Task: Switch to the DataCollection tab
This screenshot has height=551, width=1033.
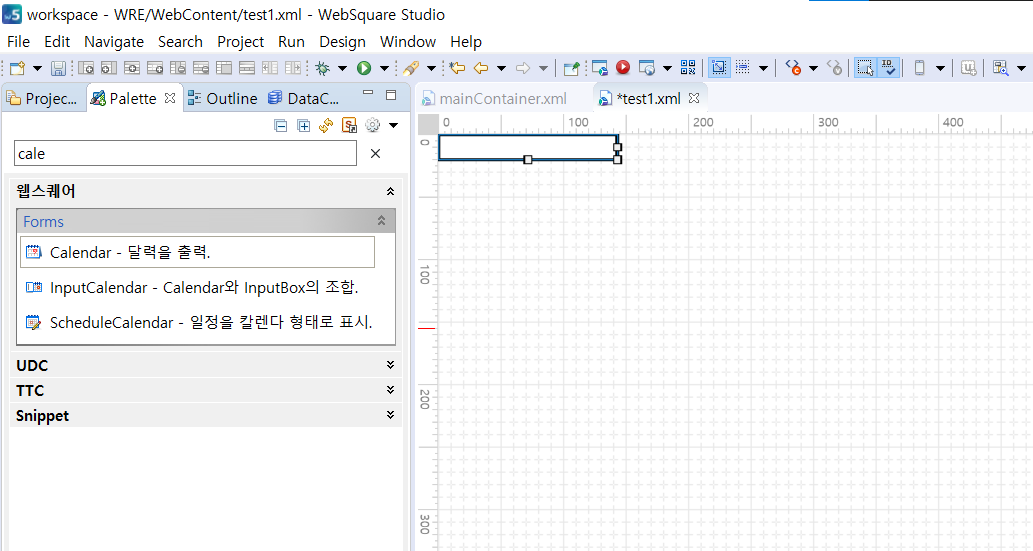Action: (x=304, y=98)
